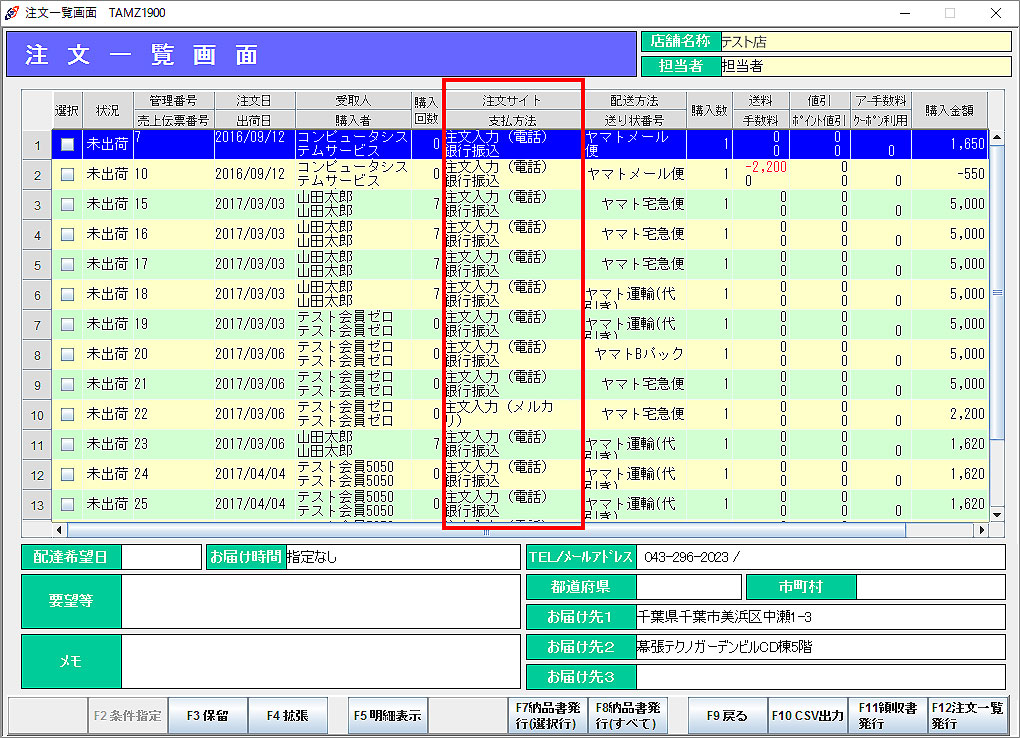Go back using F9 戻る
Image resolution: width=1020 pixels, height=738 pixels.
[727, 716]
